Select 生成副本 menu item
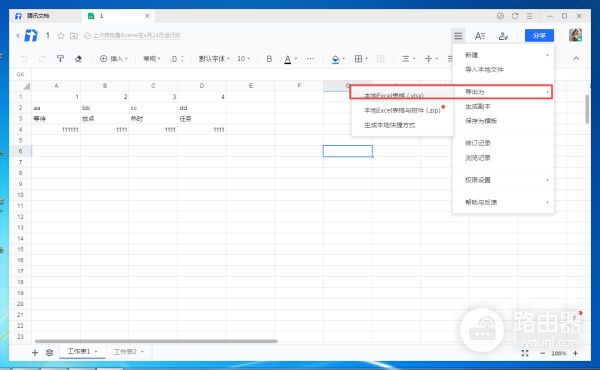Screen dimensions: 600x370 pyautogui.click(x=503, y=106)
